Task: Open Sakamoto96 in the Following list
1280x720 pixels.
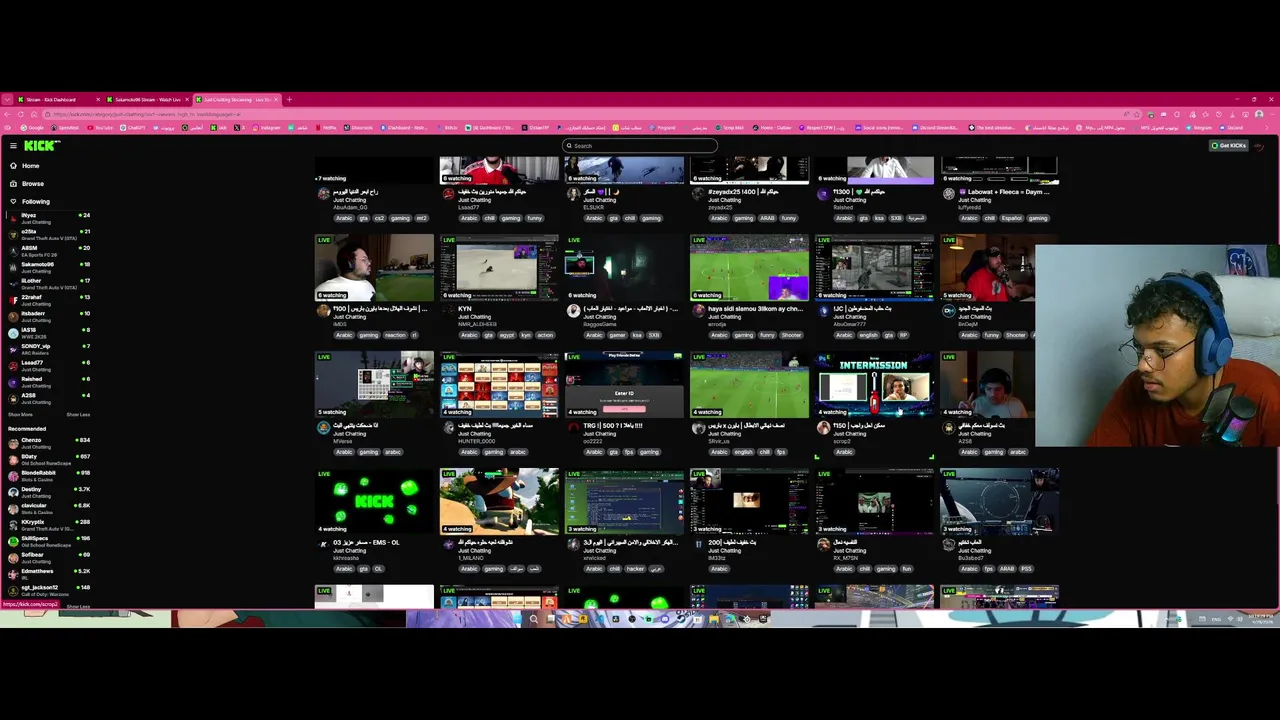Action: [x=50, y=266]
